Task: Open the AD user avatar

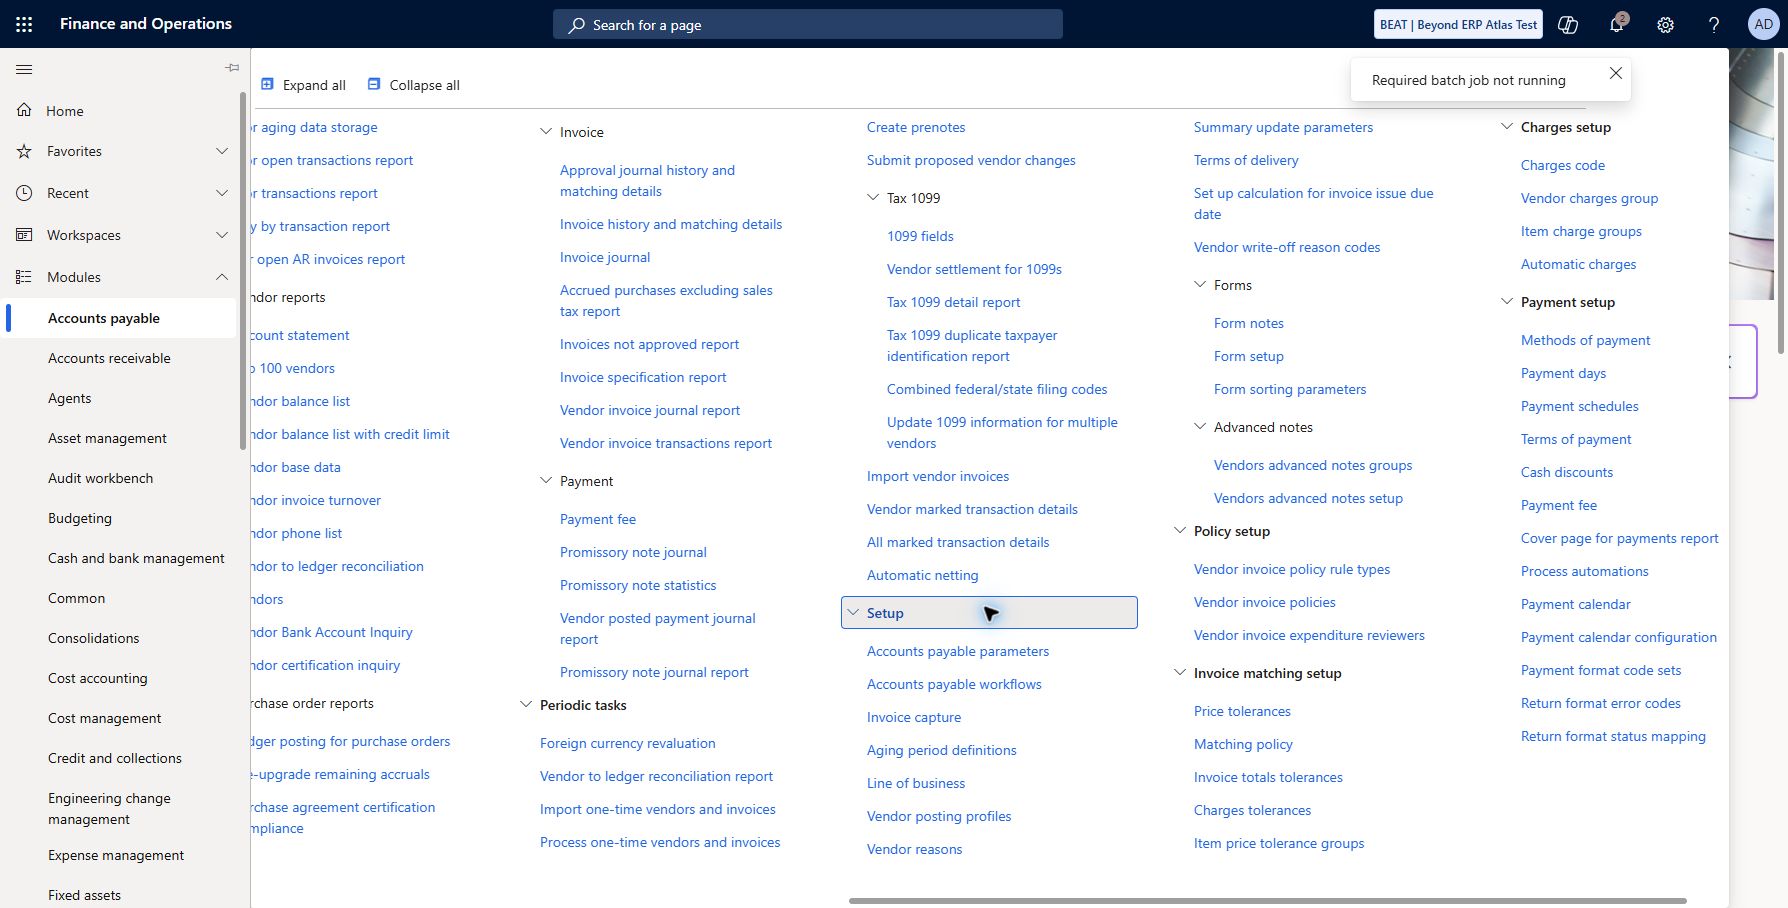Action: tap(1763, 24)
